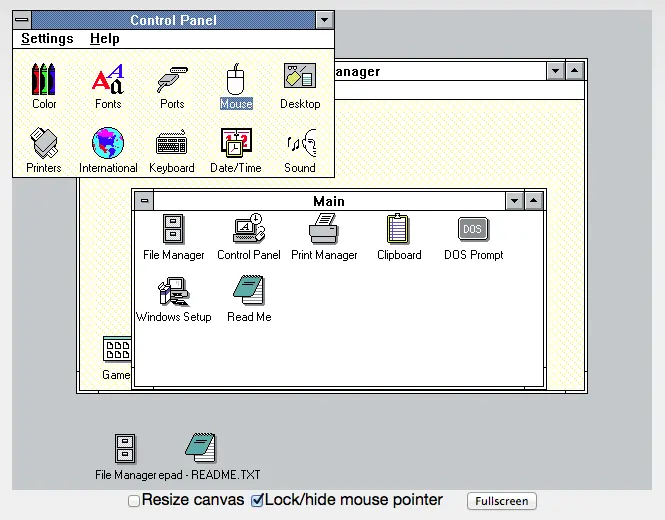The height and width of the screenshot is (520, 665).
Task: Click the Program Manager title bar
Action: [440, 71]
